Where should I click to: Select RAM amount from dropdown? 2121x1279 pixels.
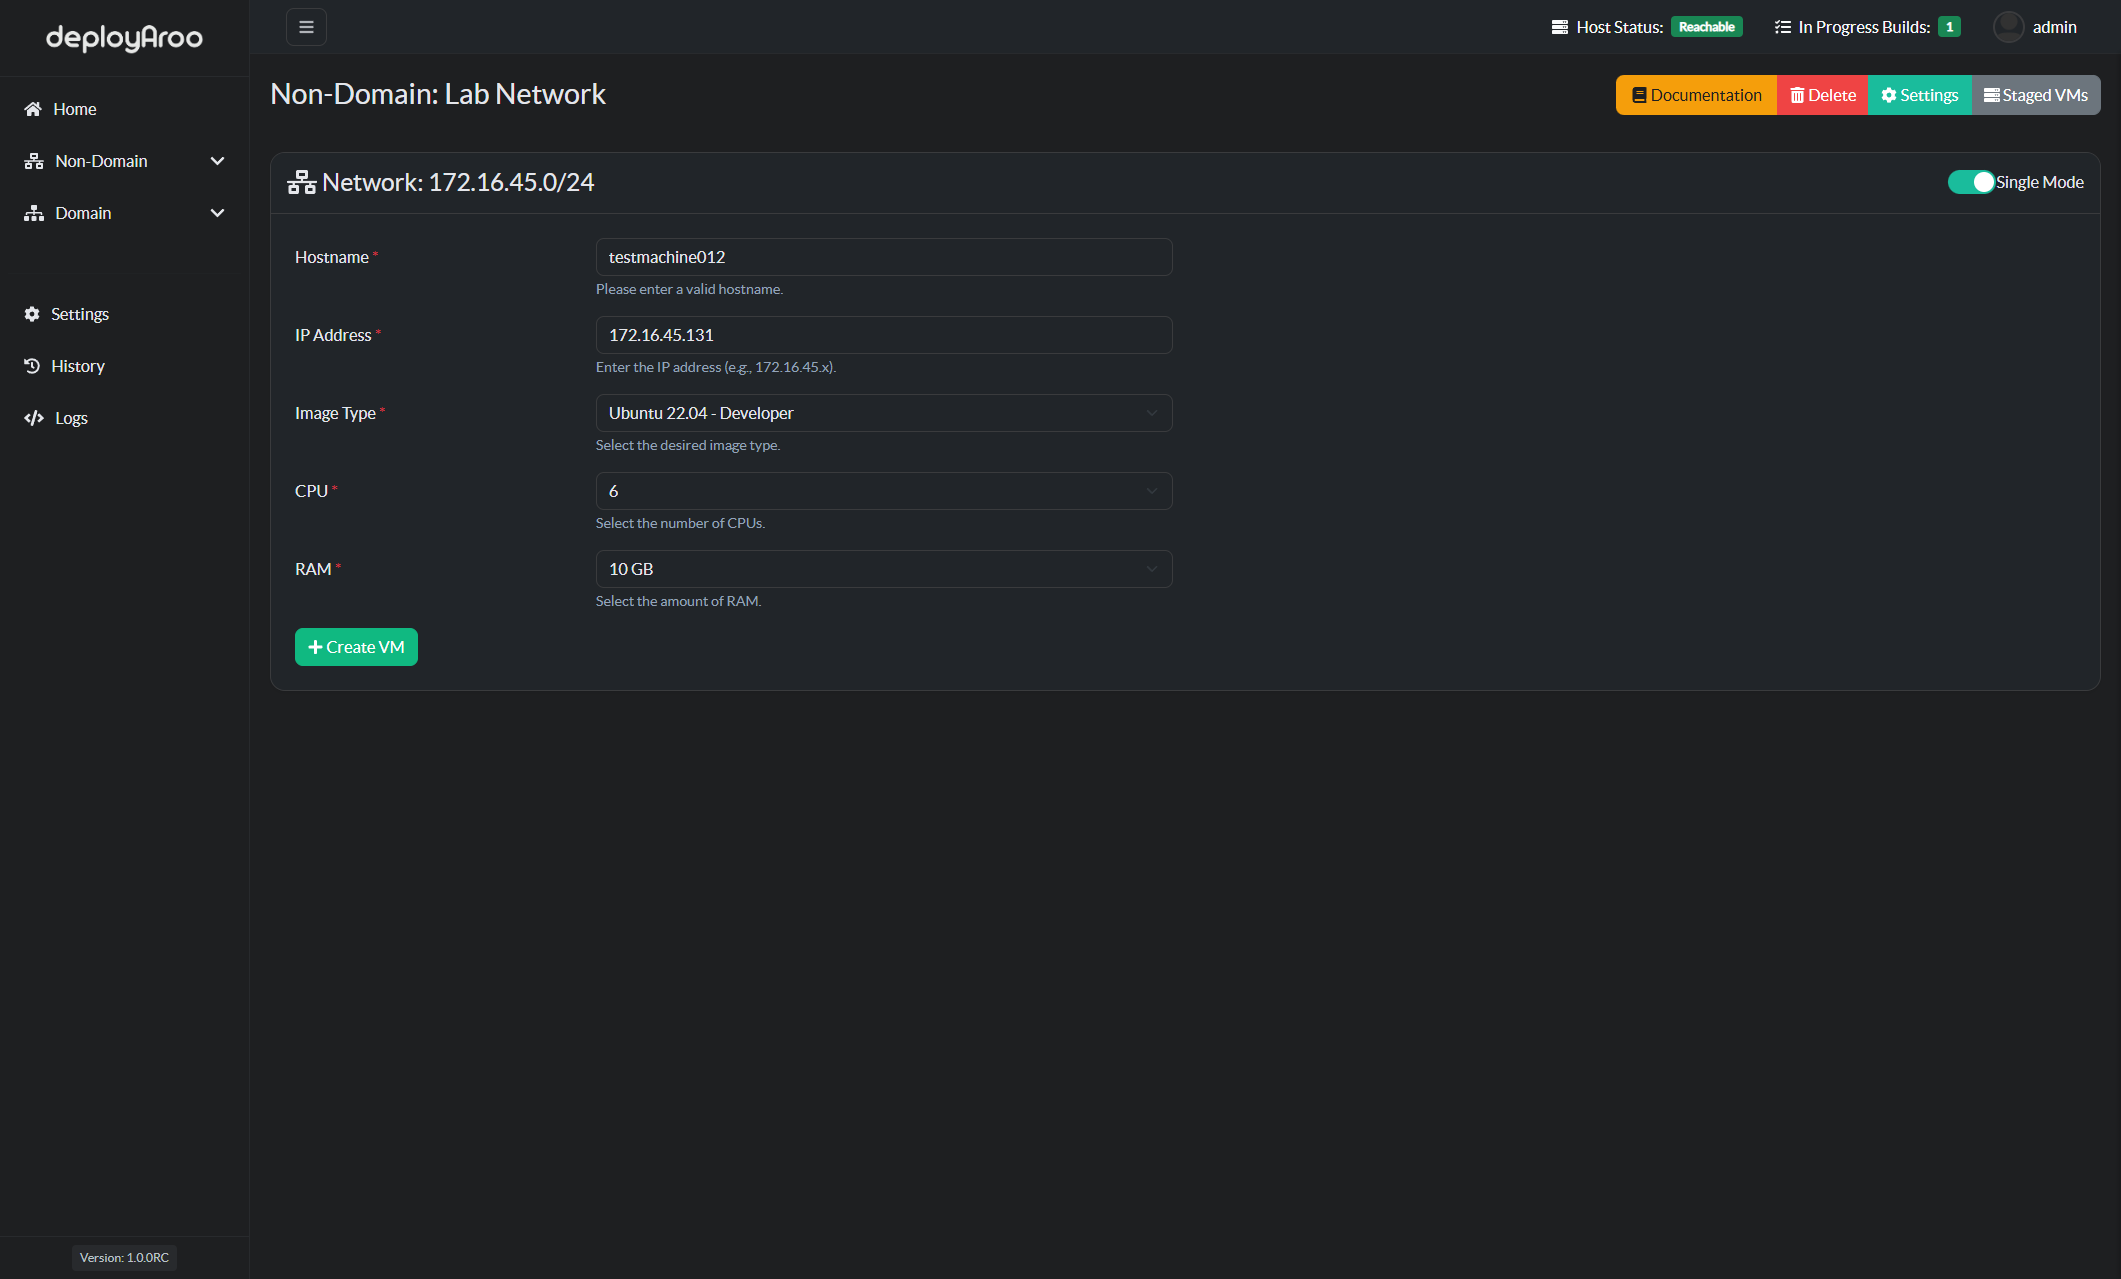click(885, 568)
